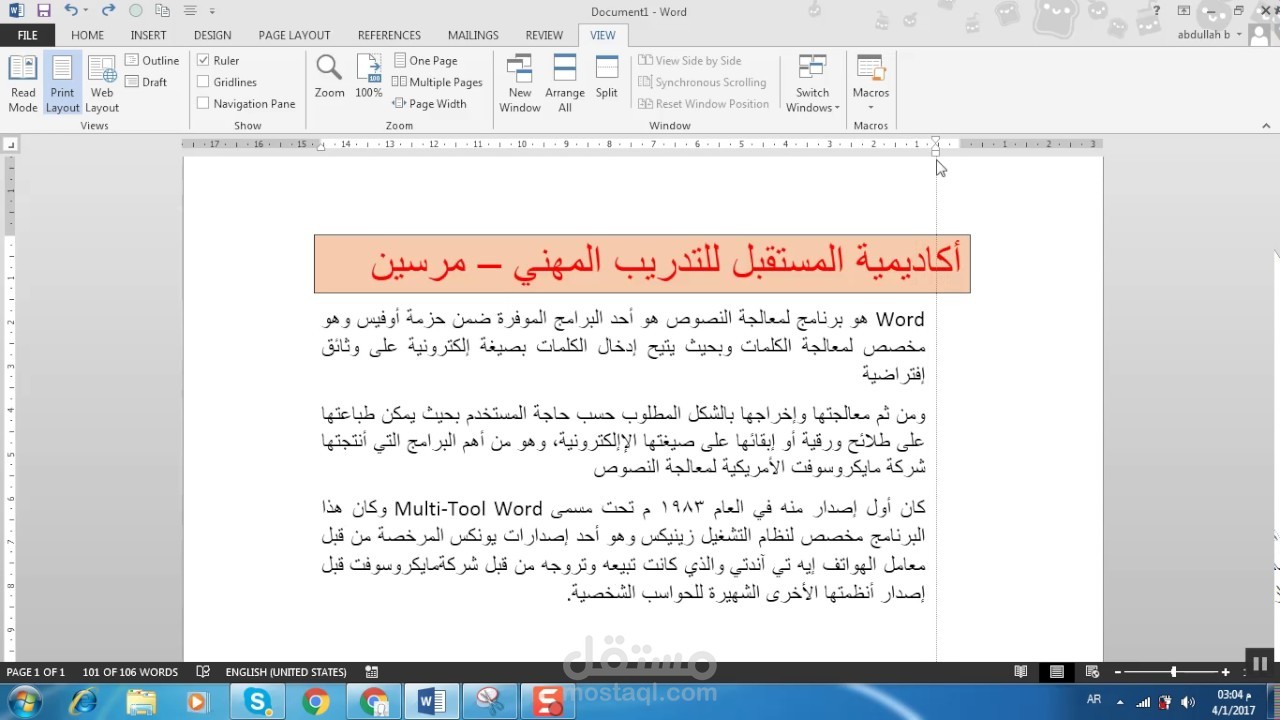Switch to Read Mode view
Screen dimensions: 1280x720
click(x=23, y=84)
